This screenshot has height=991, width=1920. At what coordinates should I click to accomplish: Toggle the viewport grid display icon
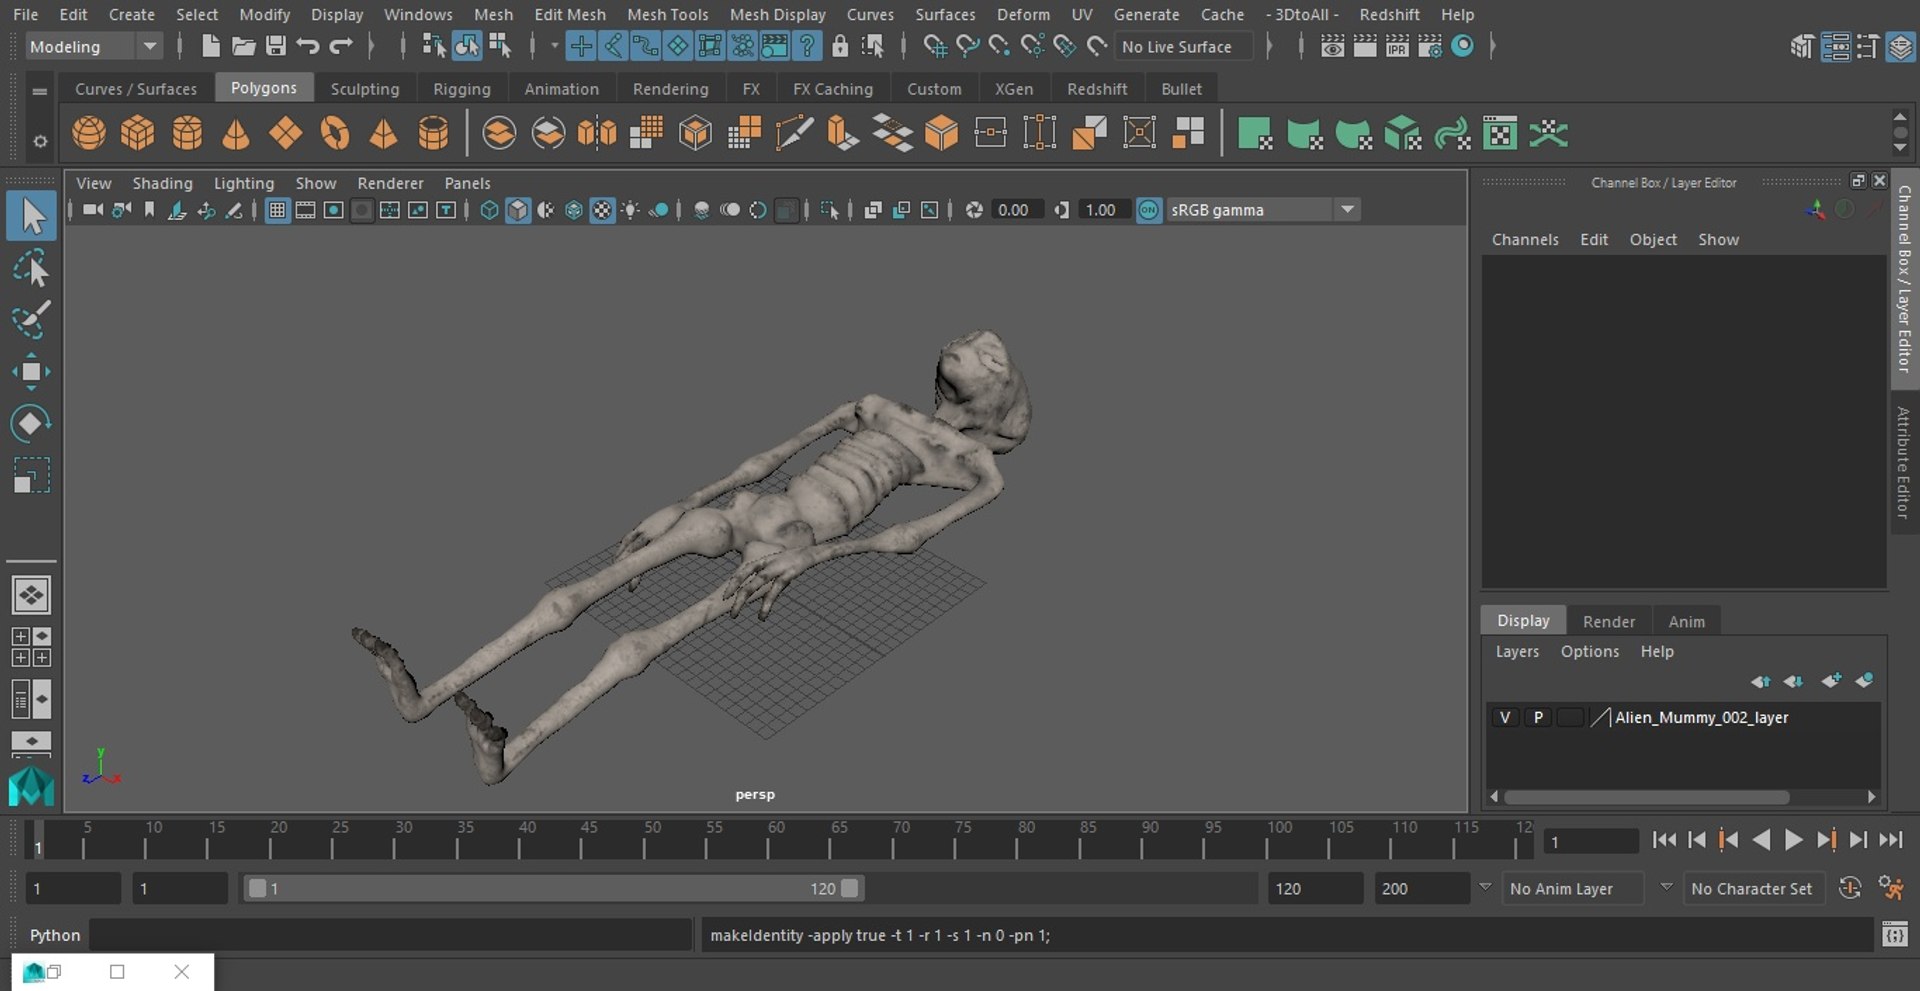coord(277,210)
